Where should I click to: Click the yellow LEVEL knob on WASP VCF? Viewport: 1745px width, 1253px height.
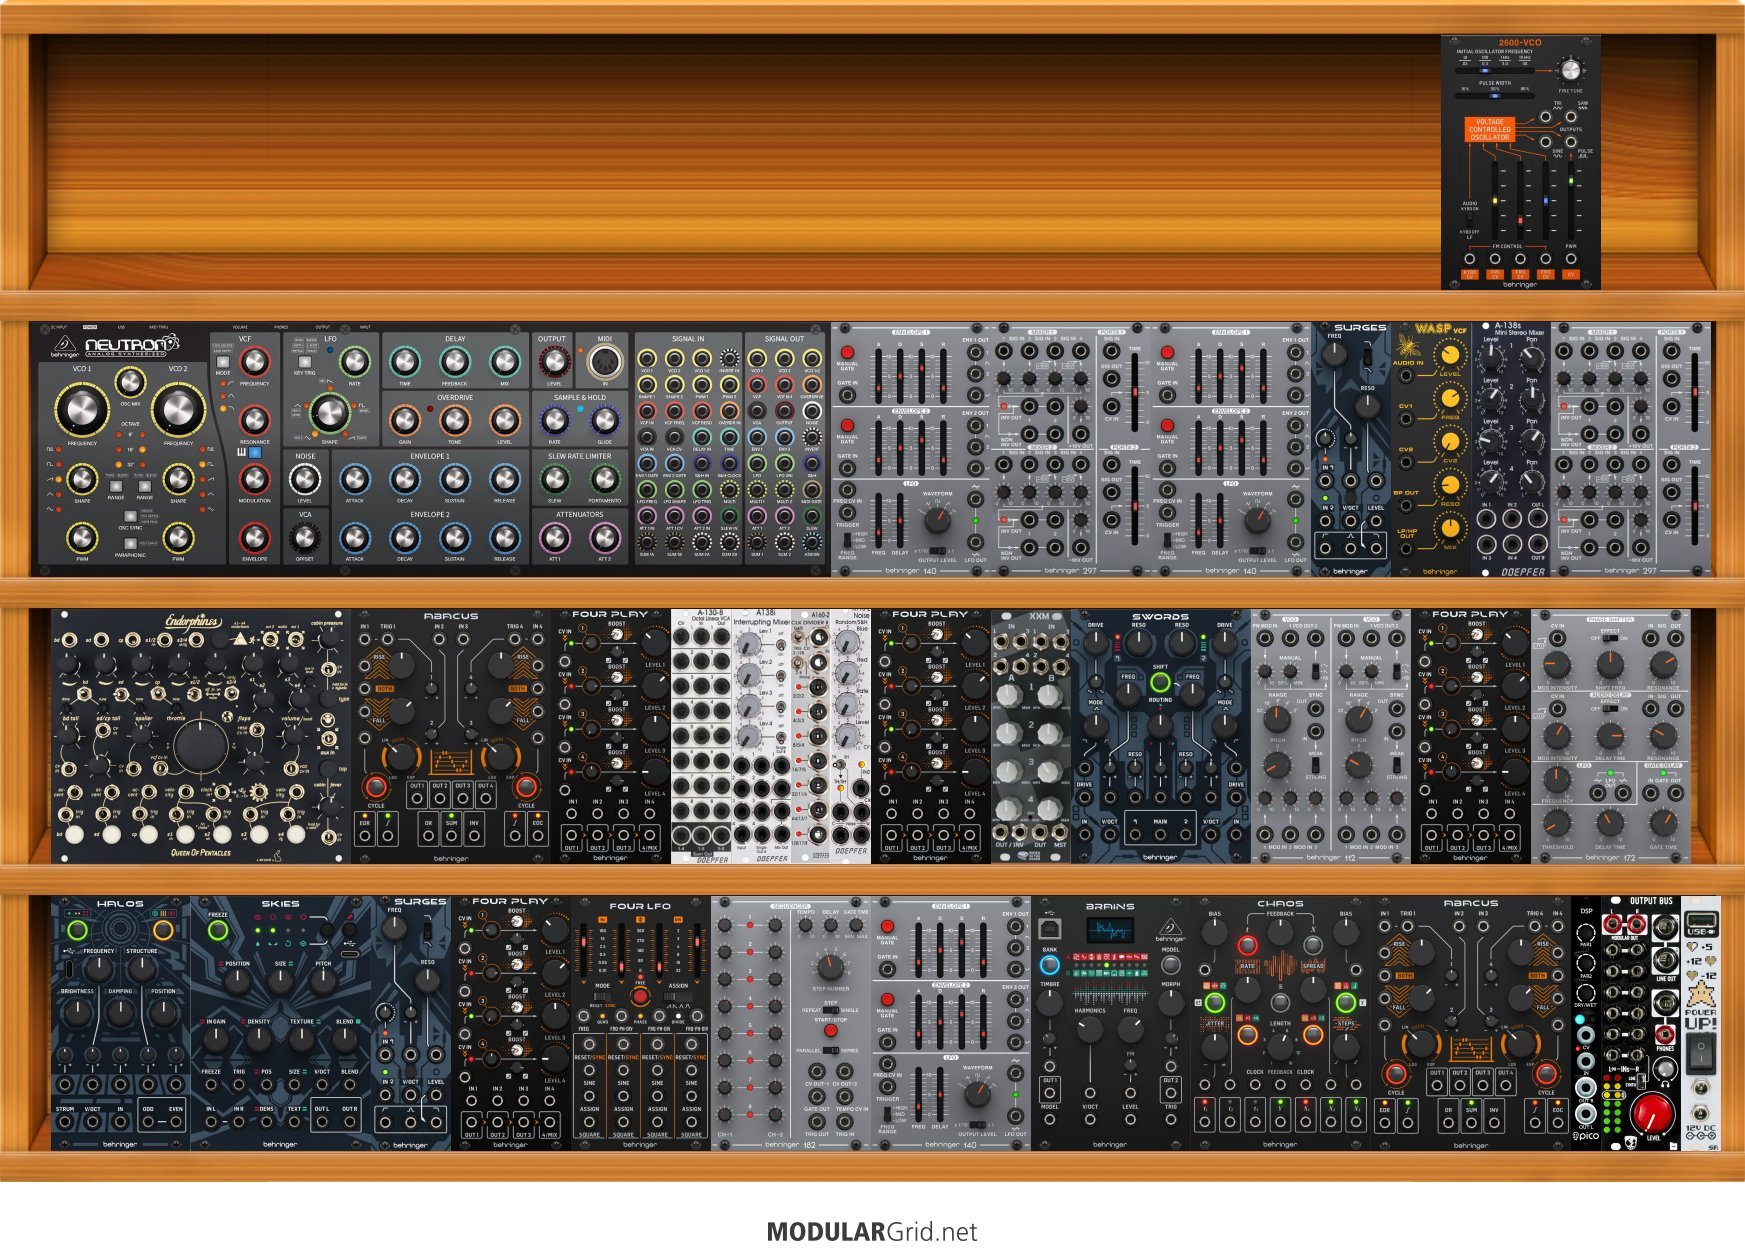pos(1449,354)
